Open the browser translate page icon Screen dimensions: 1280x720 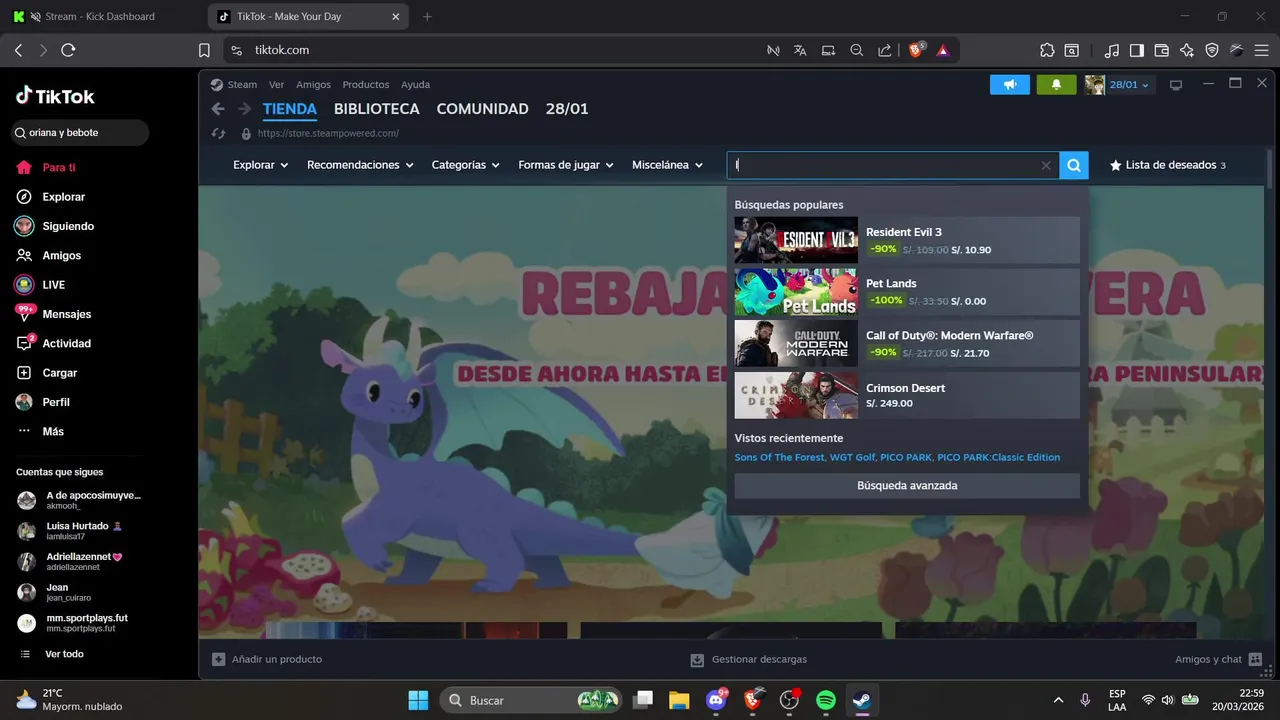[x=800, y=50]
